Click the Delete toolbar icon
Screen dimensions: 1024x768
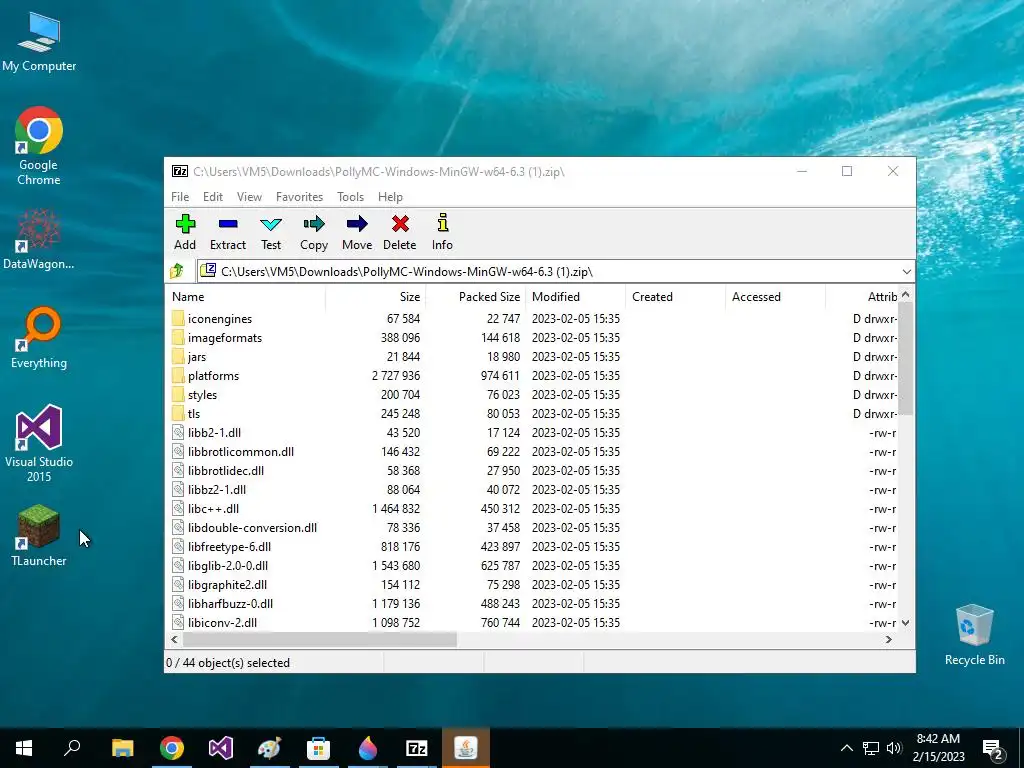click(x=400, y=232)
